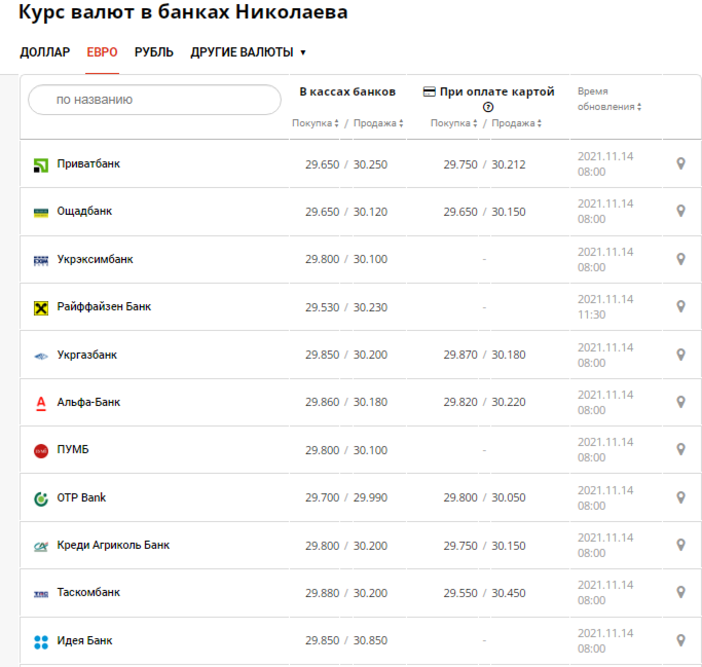Click Райффайзен Банк update time 11:30
Screen dimensions: 702x667
tap(591, 315)
